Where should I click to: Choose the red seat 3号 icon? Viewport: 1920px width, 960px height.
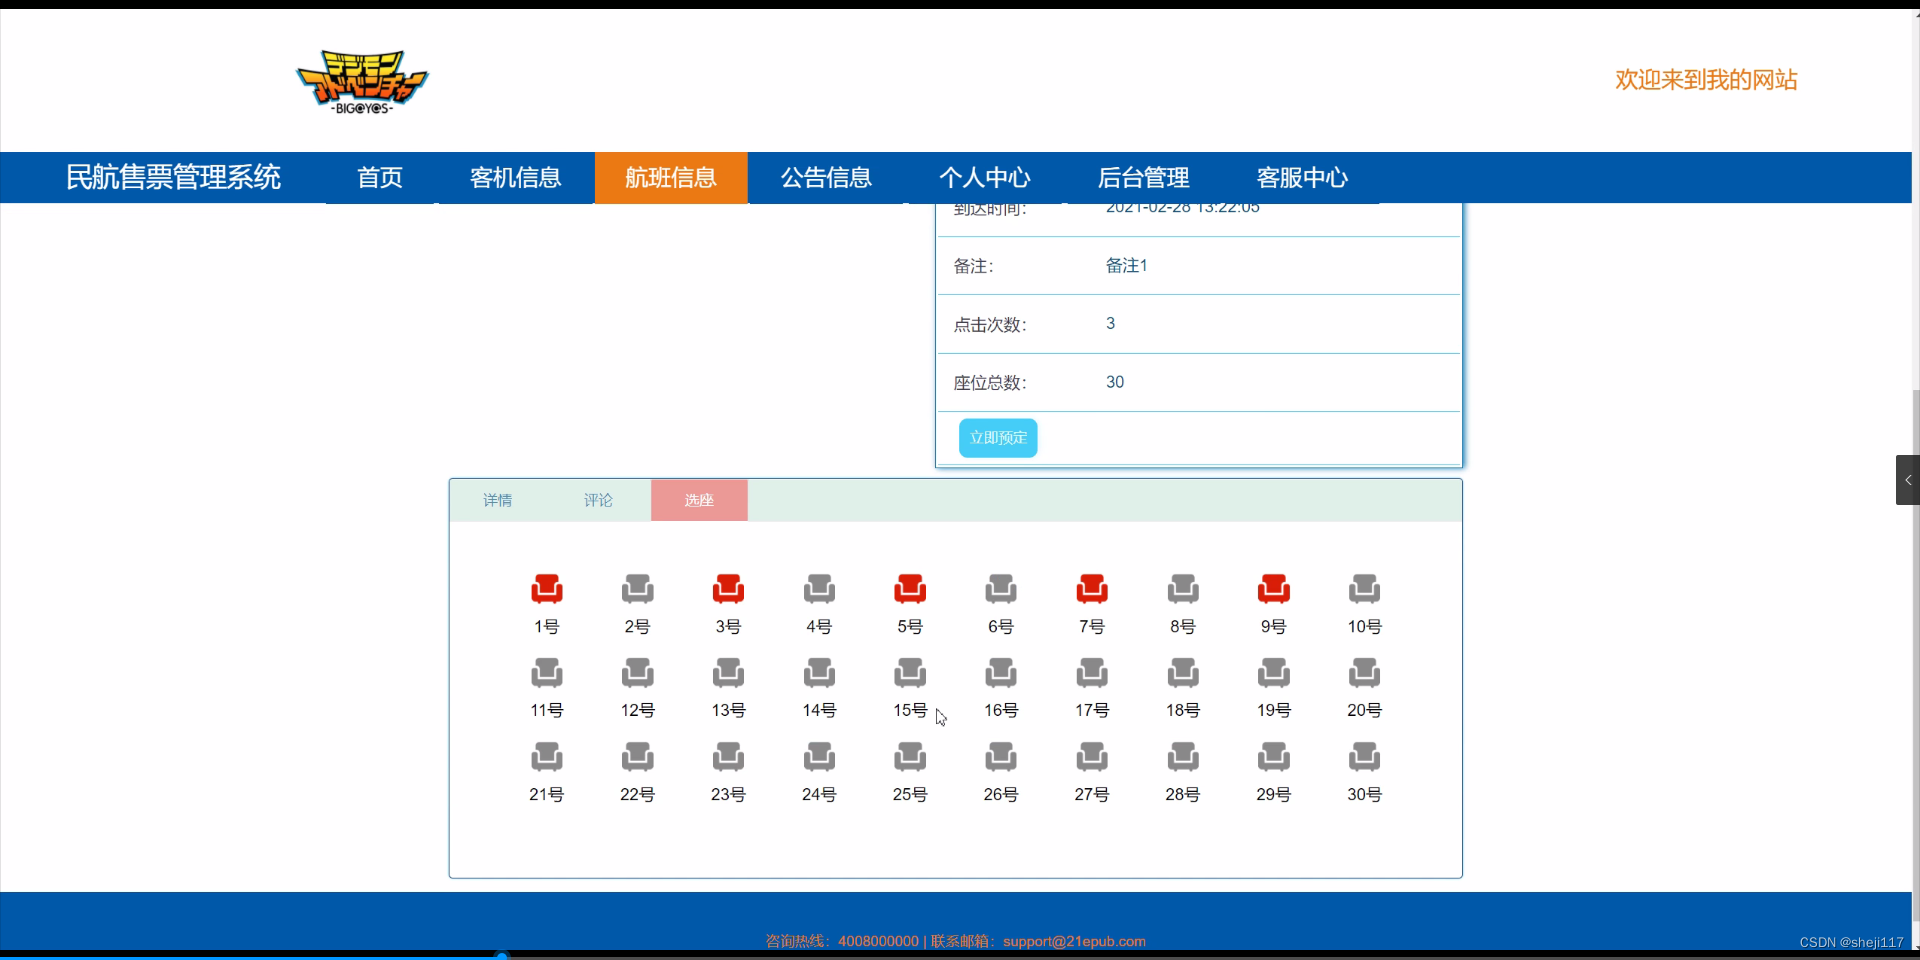(x=728, y=589)
